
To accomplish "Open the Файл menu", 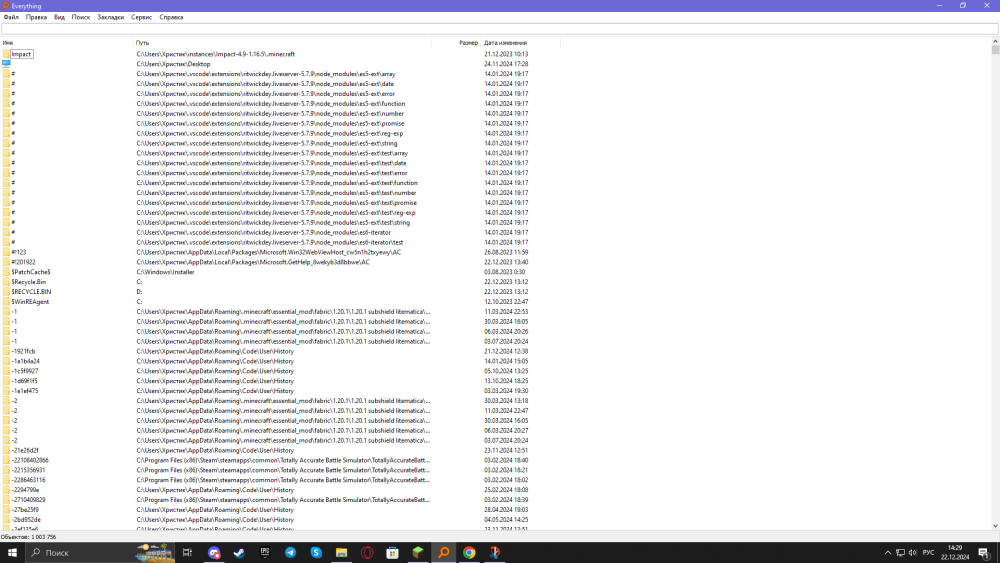I will point(11,17).
